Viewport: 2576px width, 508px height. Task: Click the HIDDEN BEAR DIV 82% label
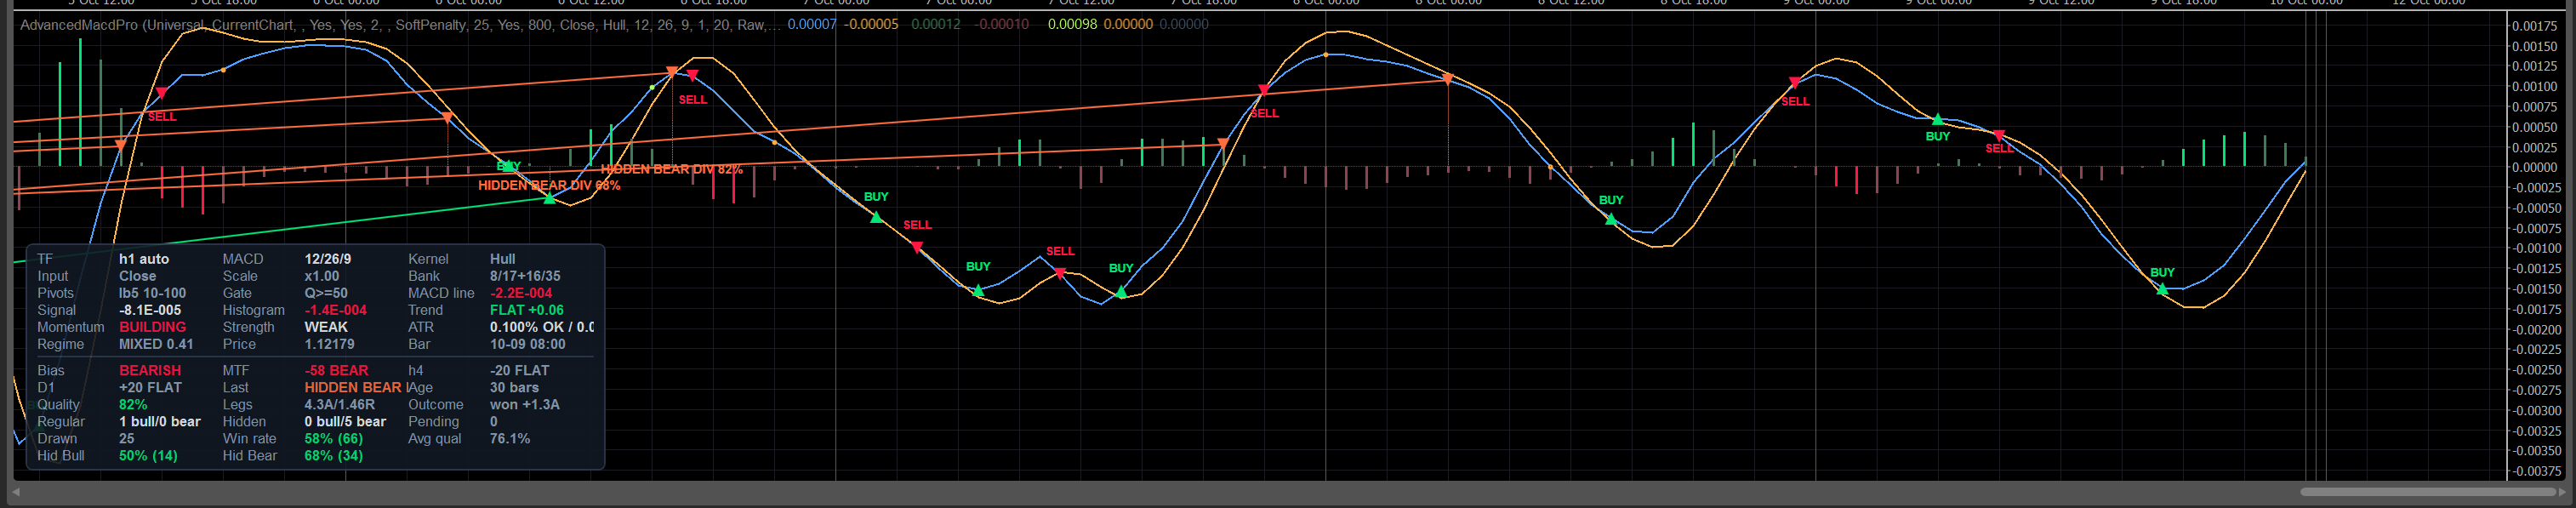[x=671, y=169]
